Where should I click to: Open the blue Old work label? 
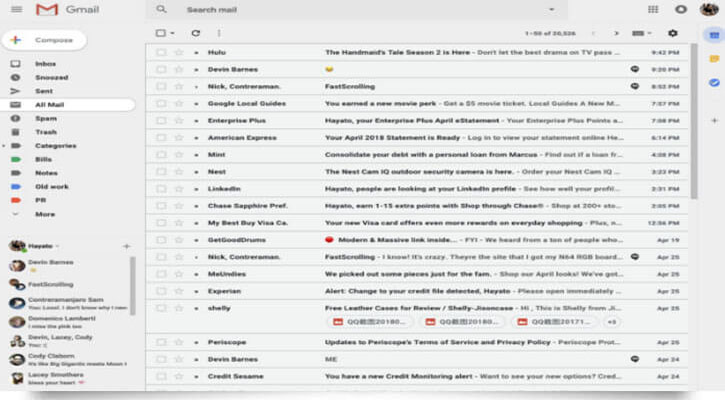[52, 187]
